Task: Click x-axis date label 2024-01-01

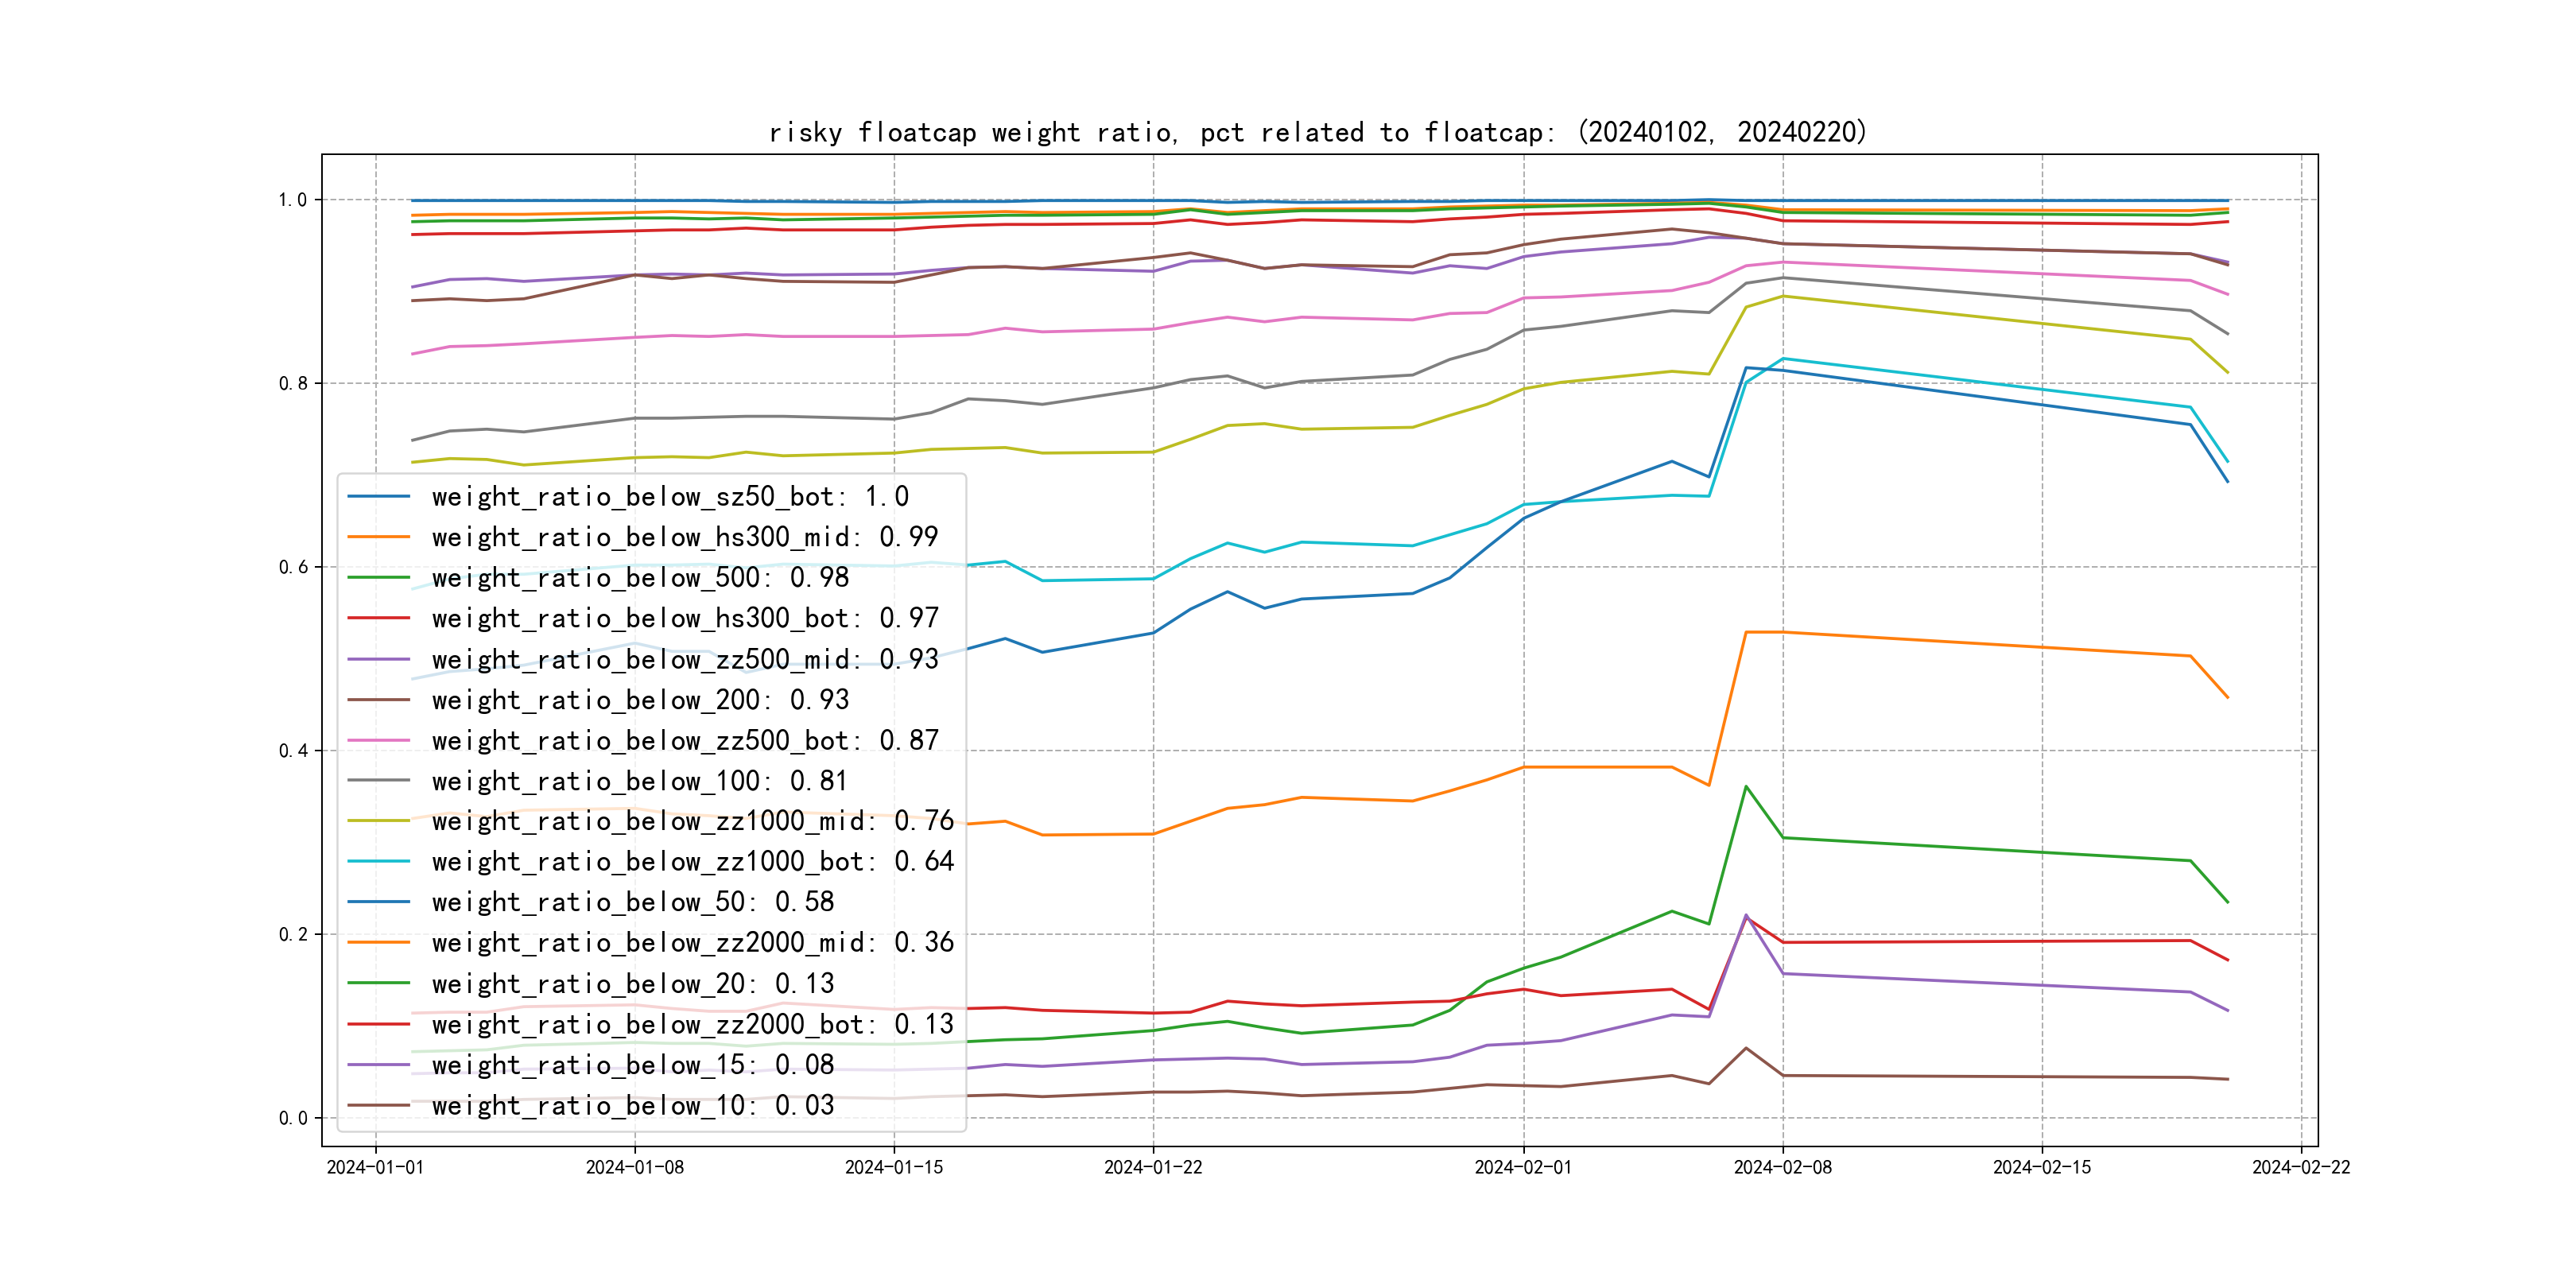Action: click(375, 1168)
